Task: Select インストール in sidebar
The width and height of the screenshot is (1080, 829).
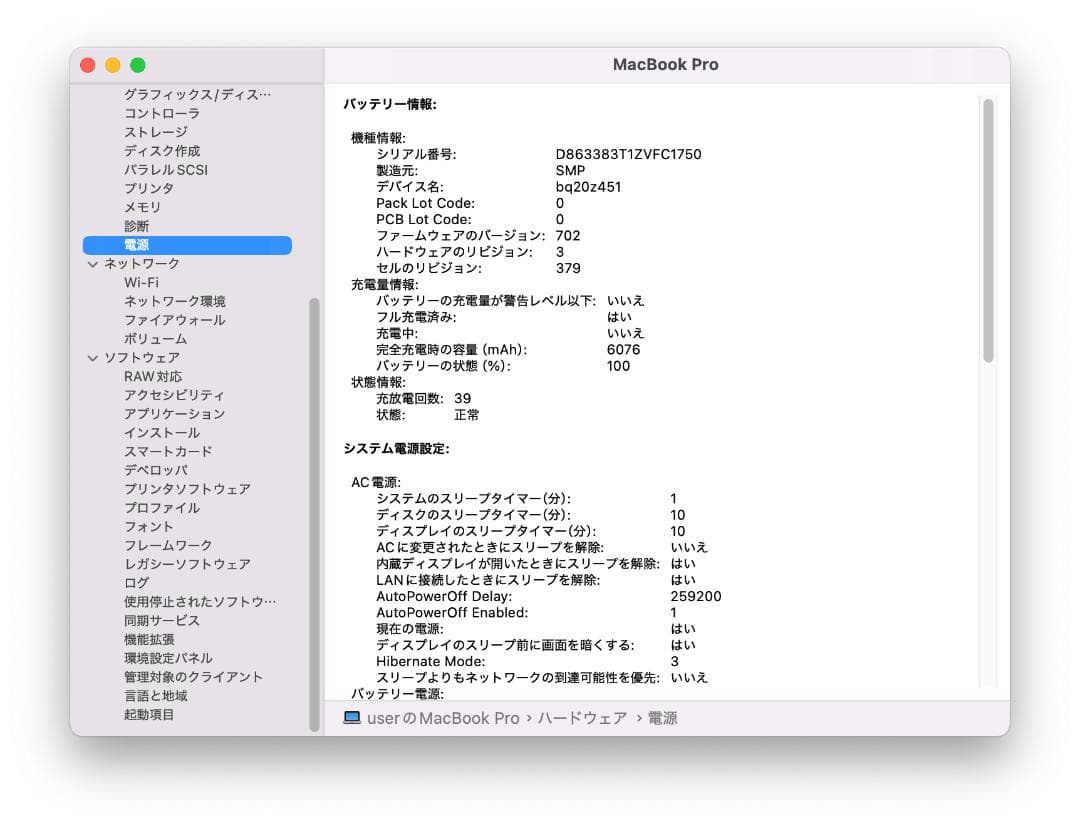Action: (162, 433)
